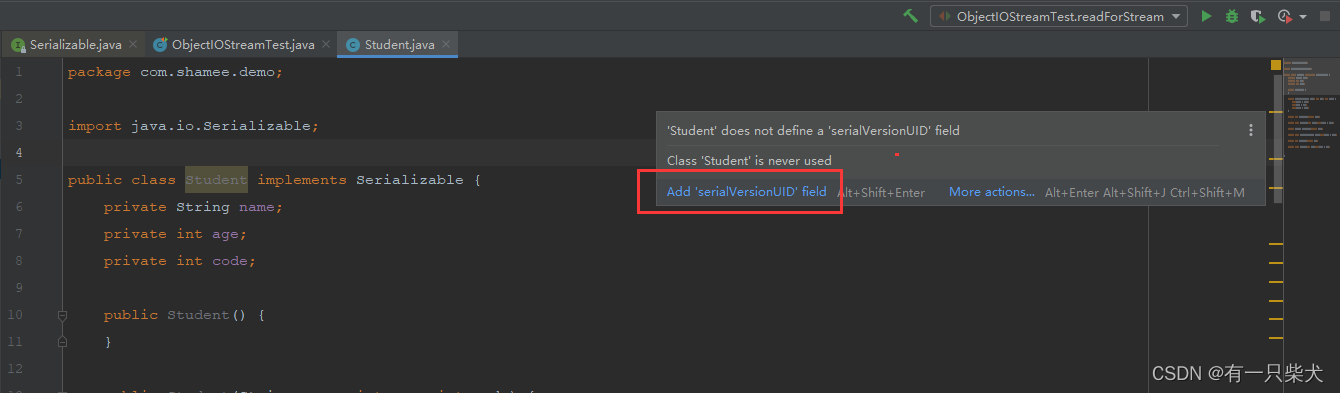Collapse the Student() constructor fold marker on line 10
1340x393 pixels.
click(62, 315)
